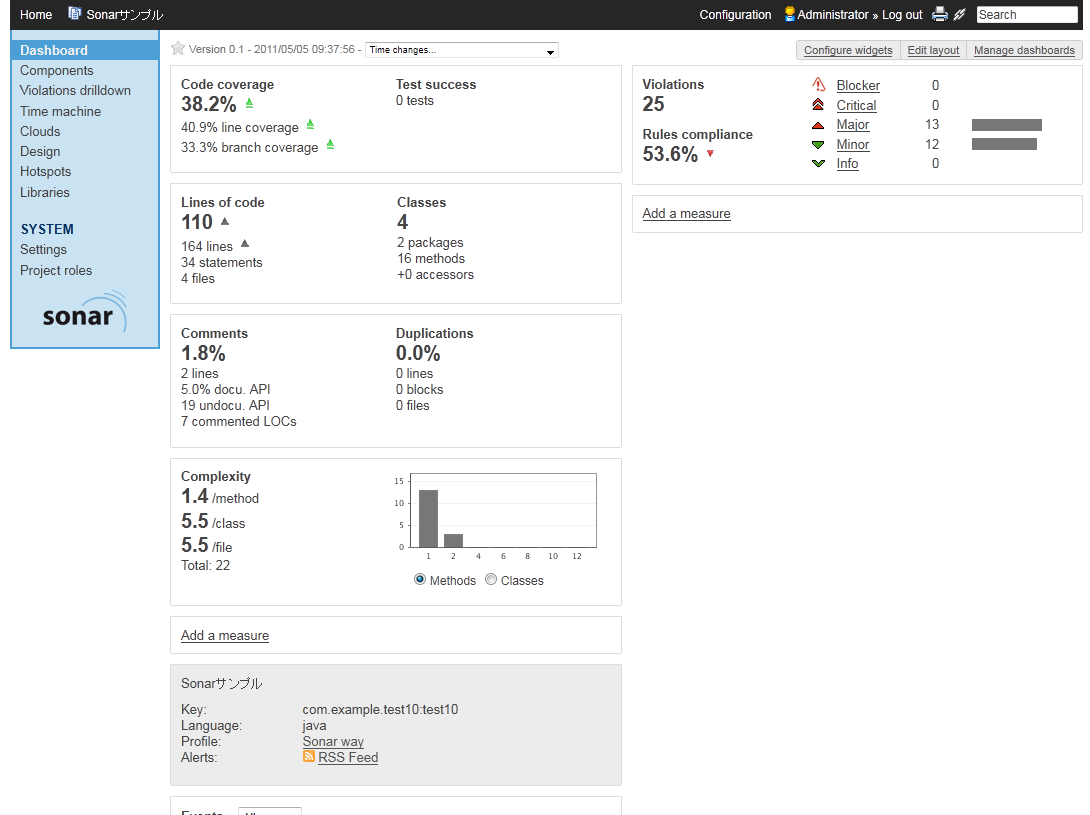Screen dimensions: 1090x815
Task: Click the 53.6% rules compliance value
Action: [x=669, y=154]
